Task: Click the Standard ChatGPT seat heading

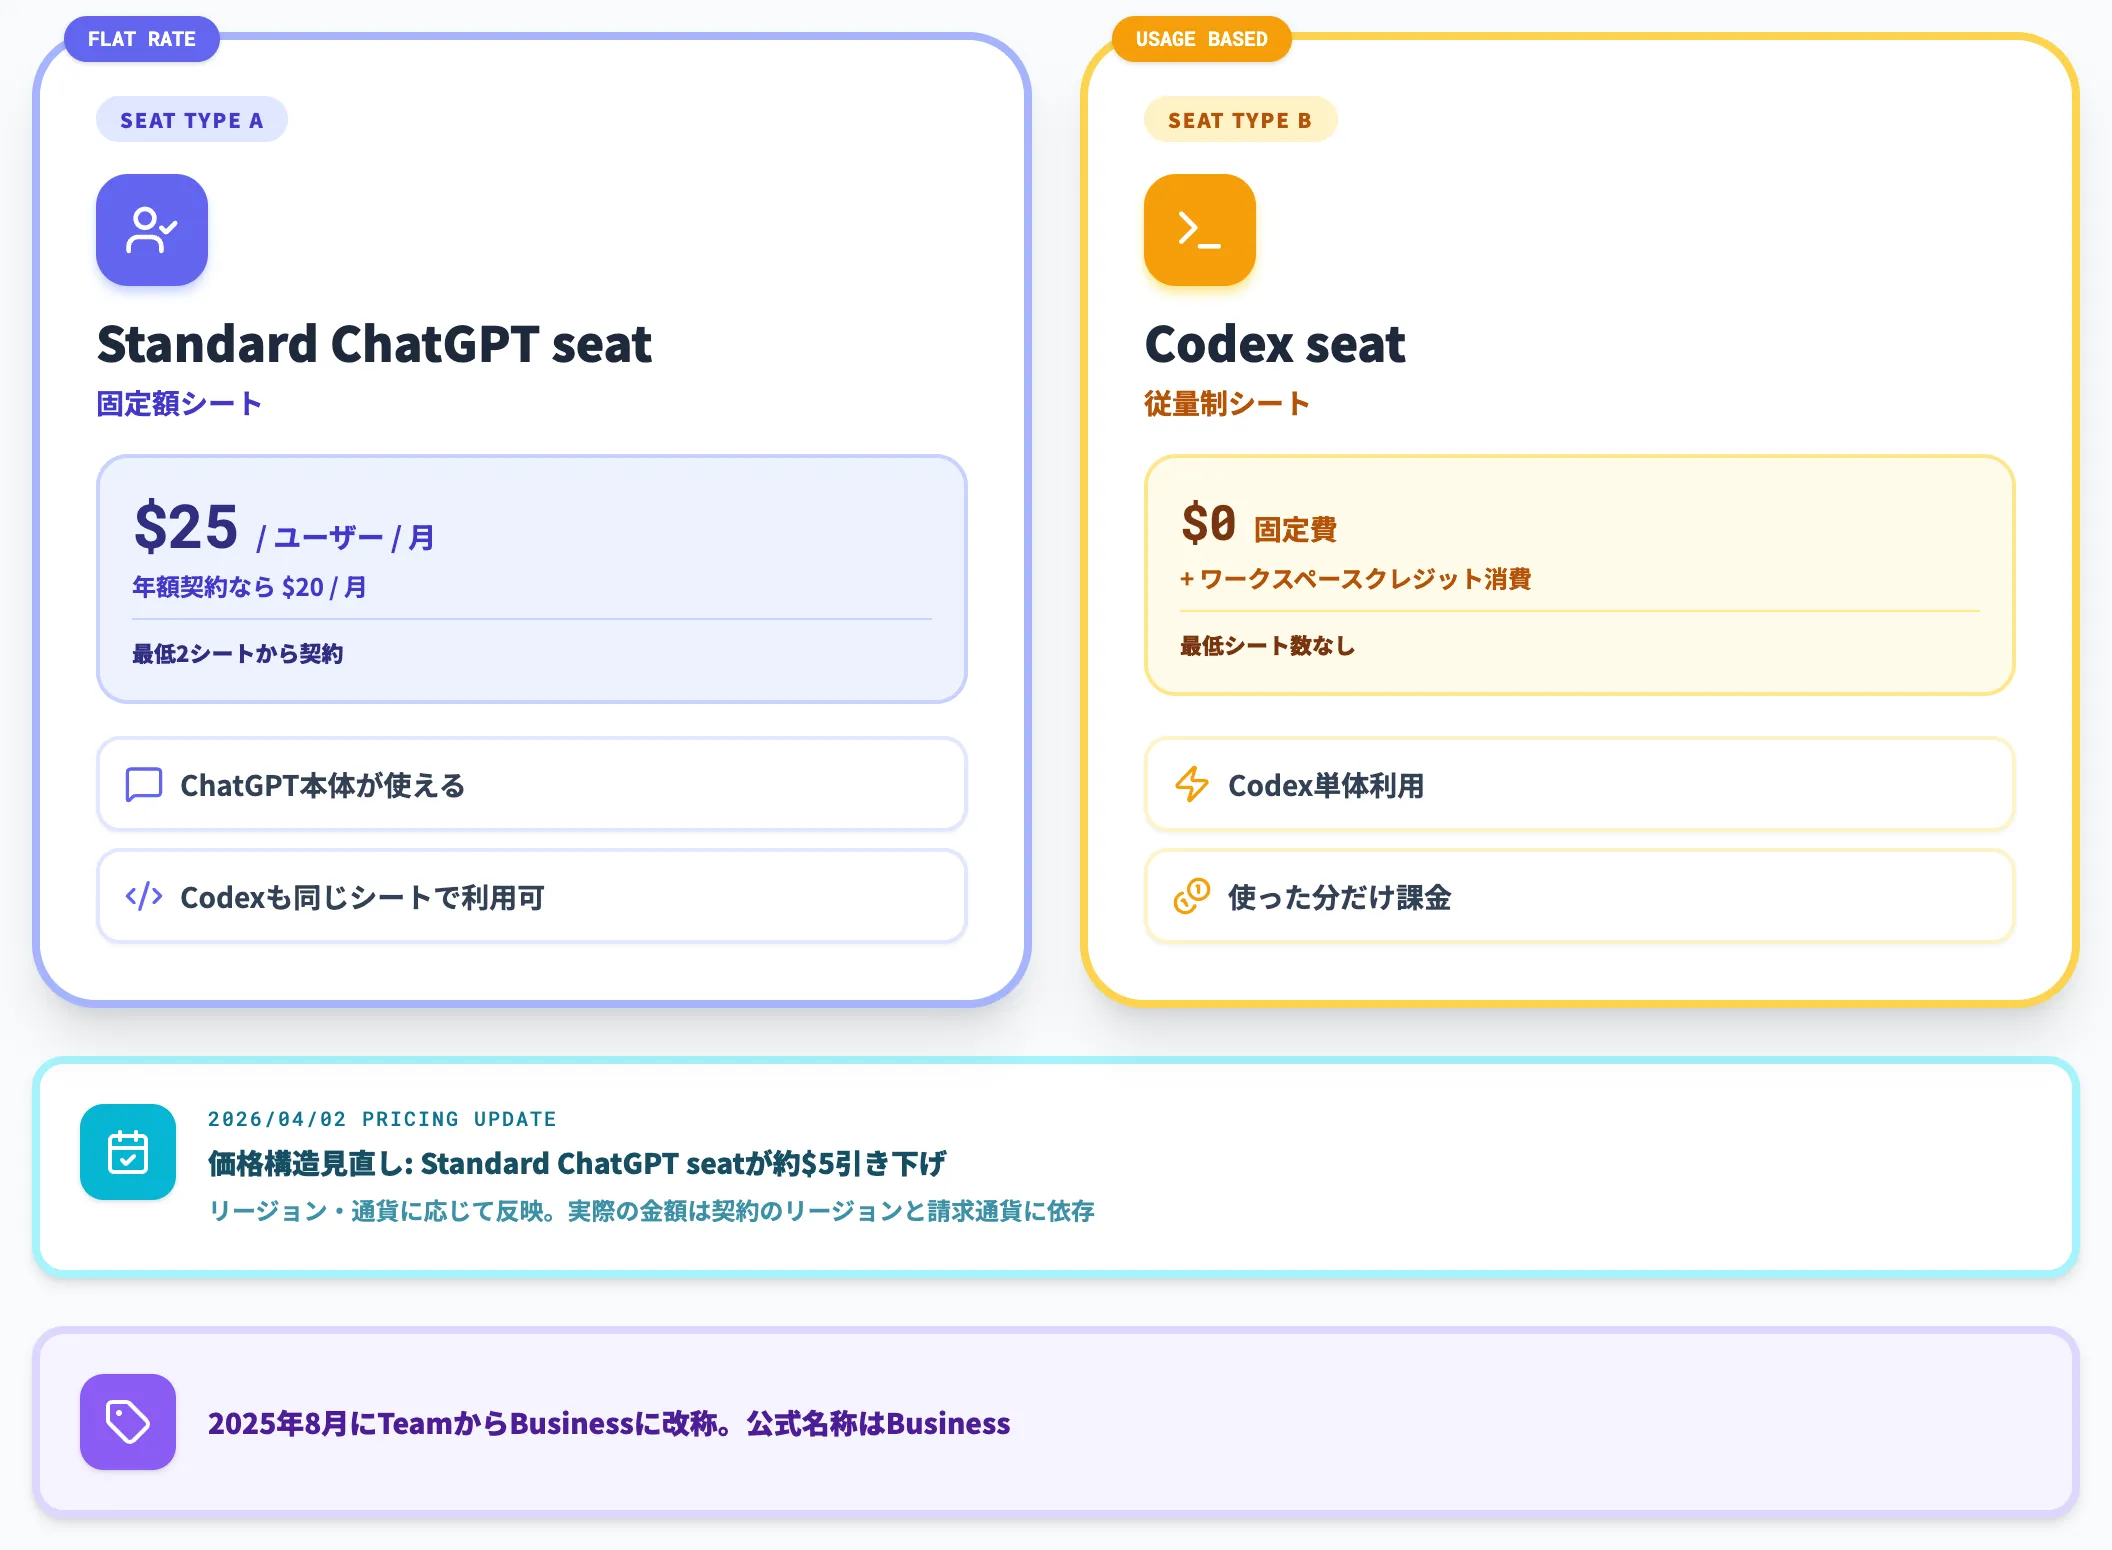Action: tap(374, 344)
